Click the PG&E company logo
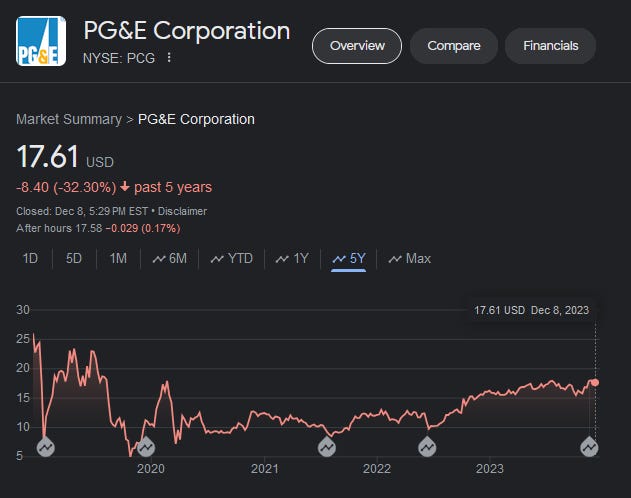 [x=41, y=41]
